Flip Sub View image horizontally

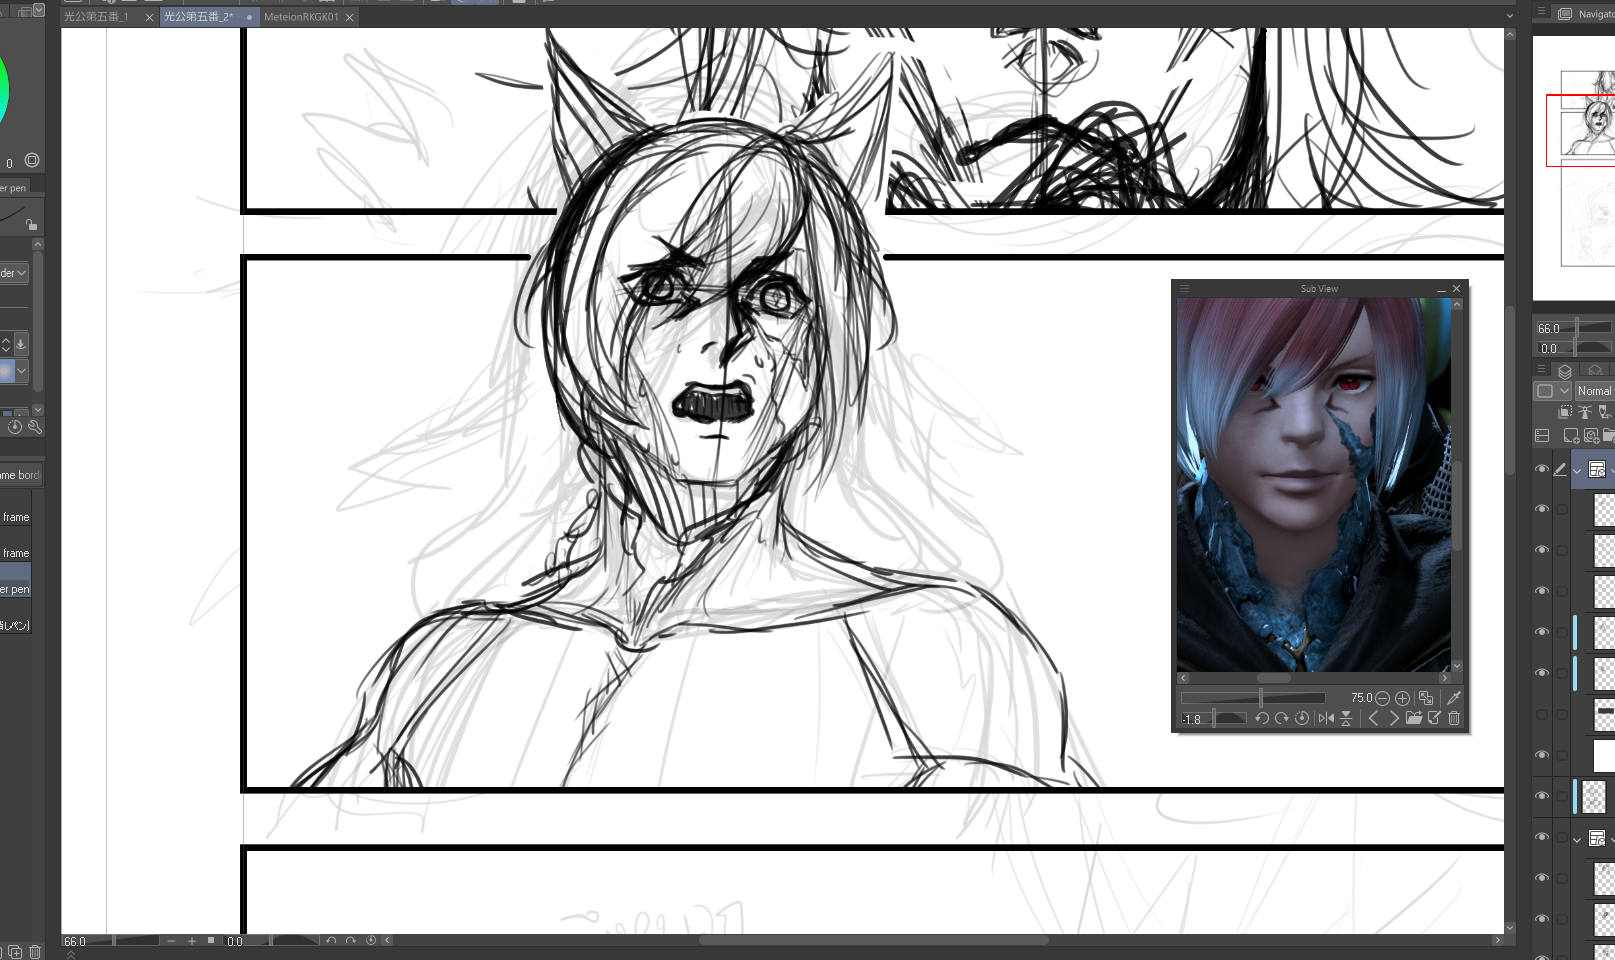coord(1326,718)
